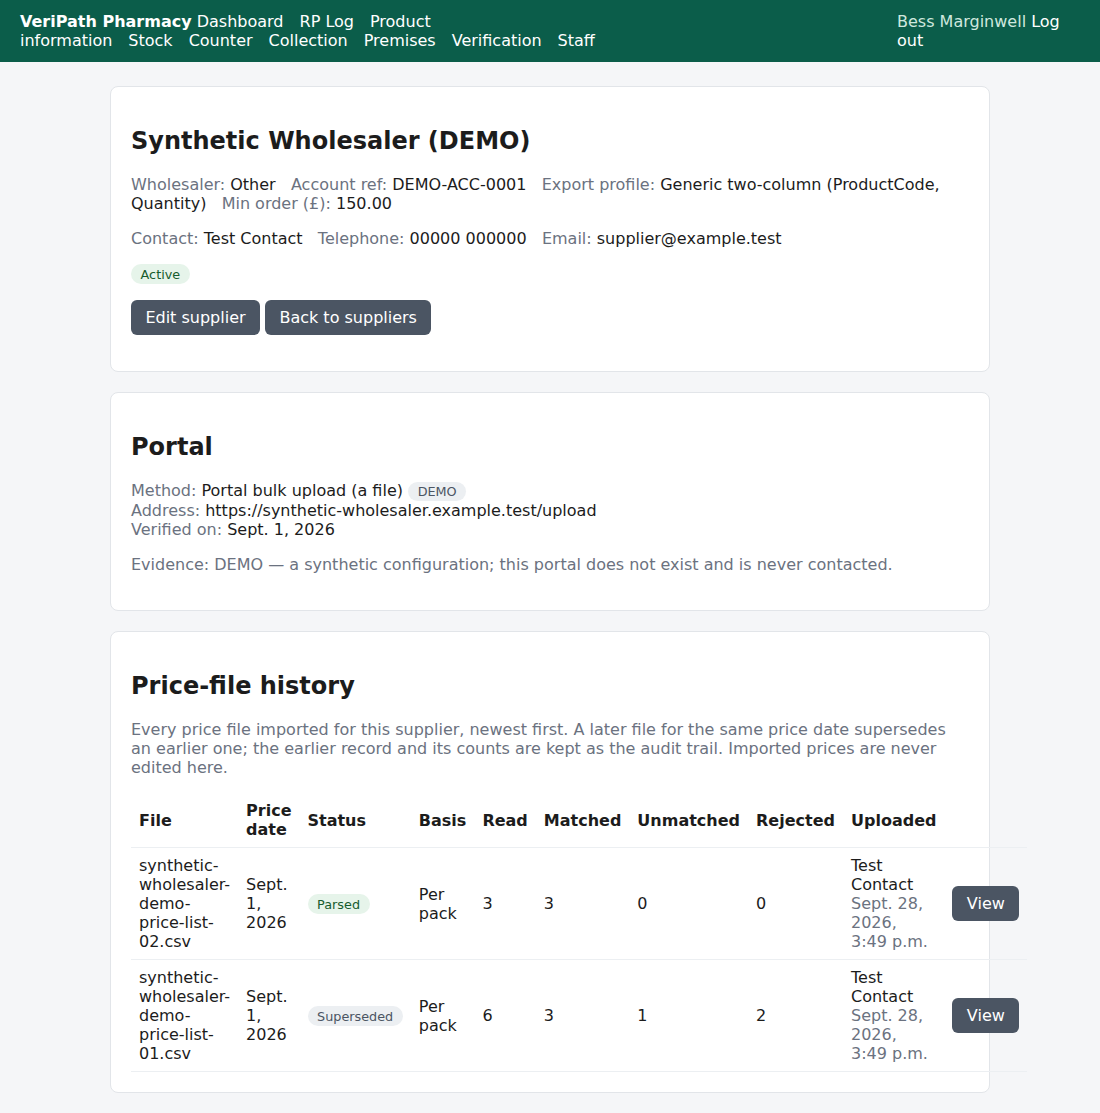1100x1113 pixels.
Task: Open the Verification section
Action: pos(496,40)
